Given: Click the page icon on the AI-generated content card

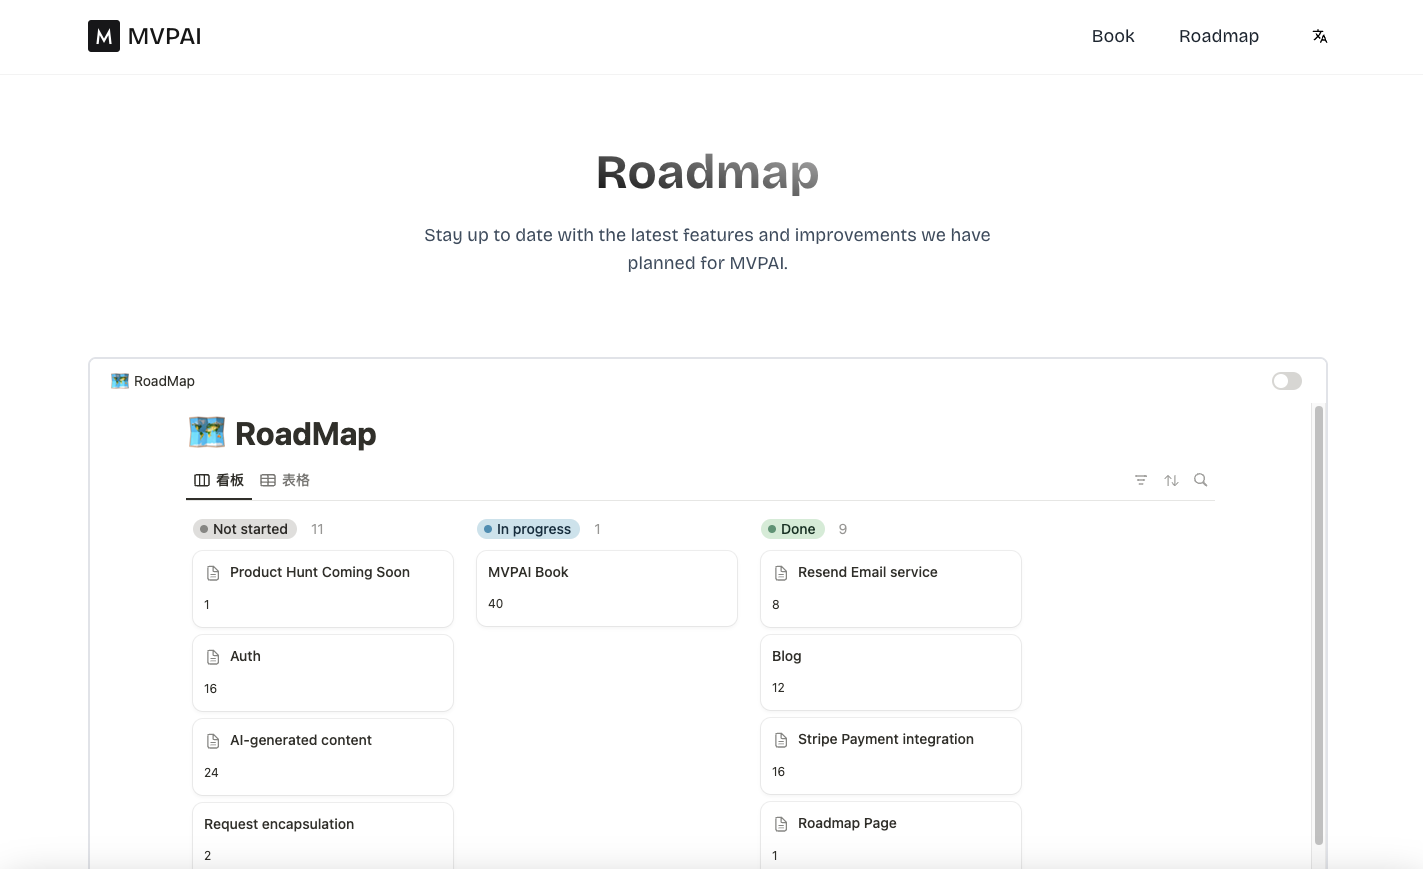Looking at the screenshot, I should [213, 741].
